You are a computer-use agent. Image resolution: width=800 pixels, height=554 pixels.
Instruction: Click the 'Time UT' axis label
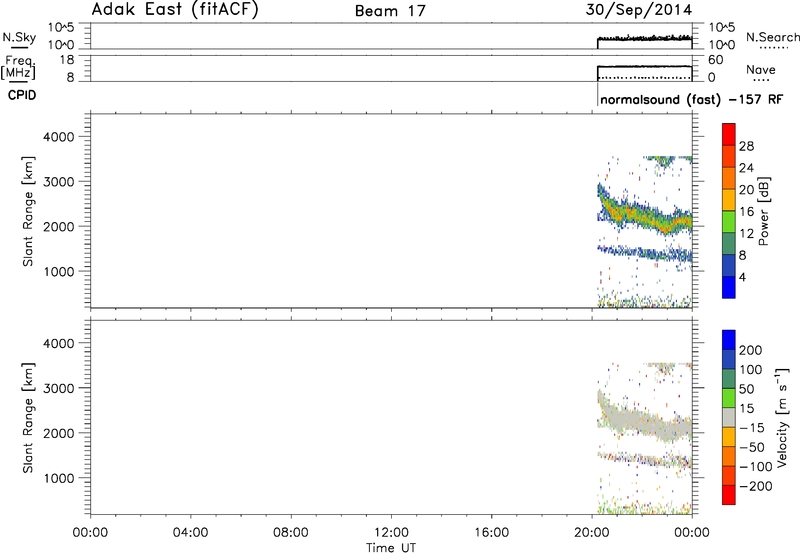point(391,548)
